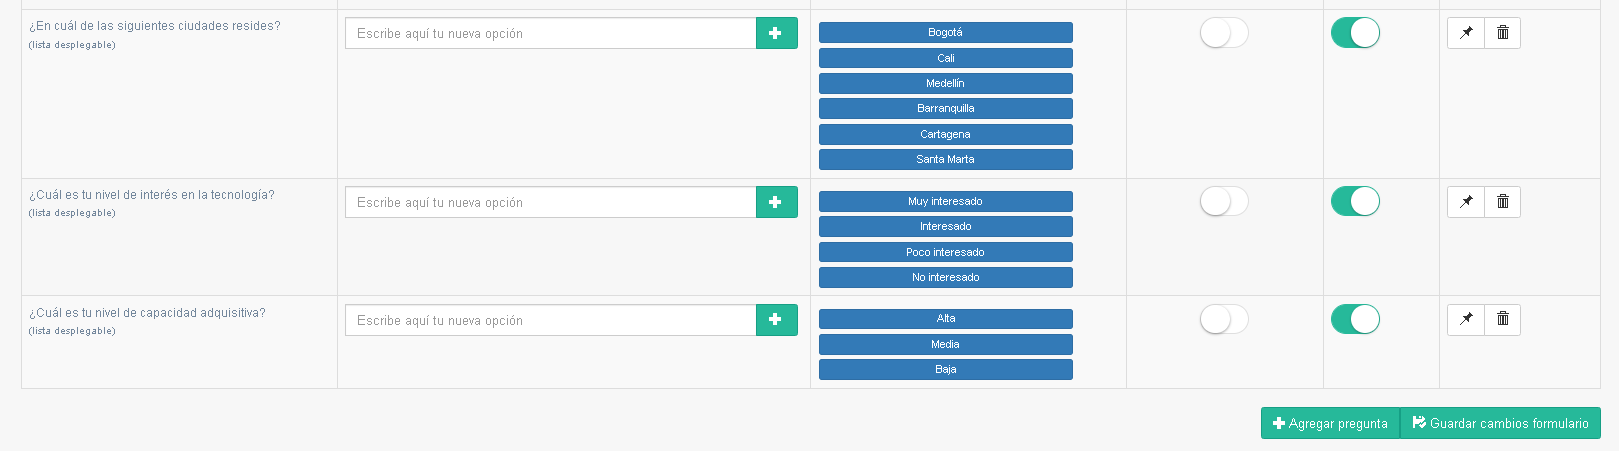1619x451 pixels.
Task: Click the Poco interesado option tag
Action: point(946,252)
